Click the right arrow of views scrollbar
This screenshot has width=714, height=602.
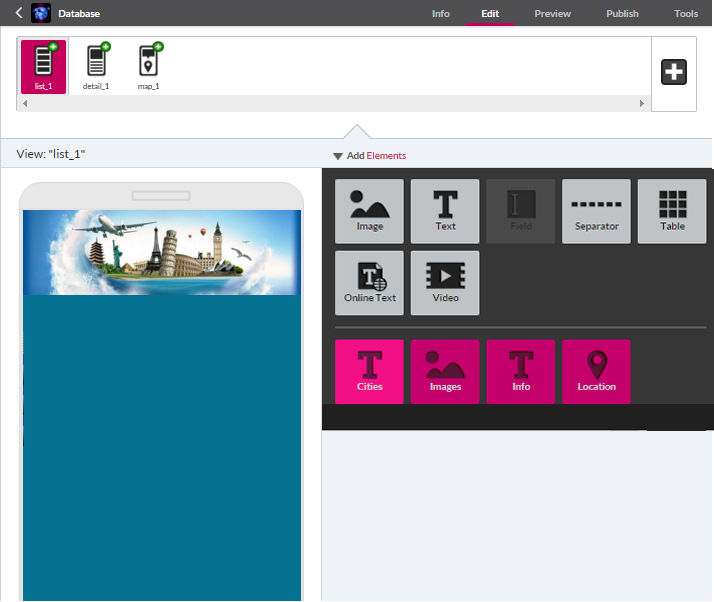click(642, 103)
